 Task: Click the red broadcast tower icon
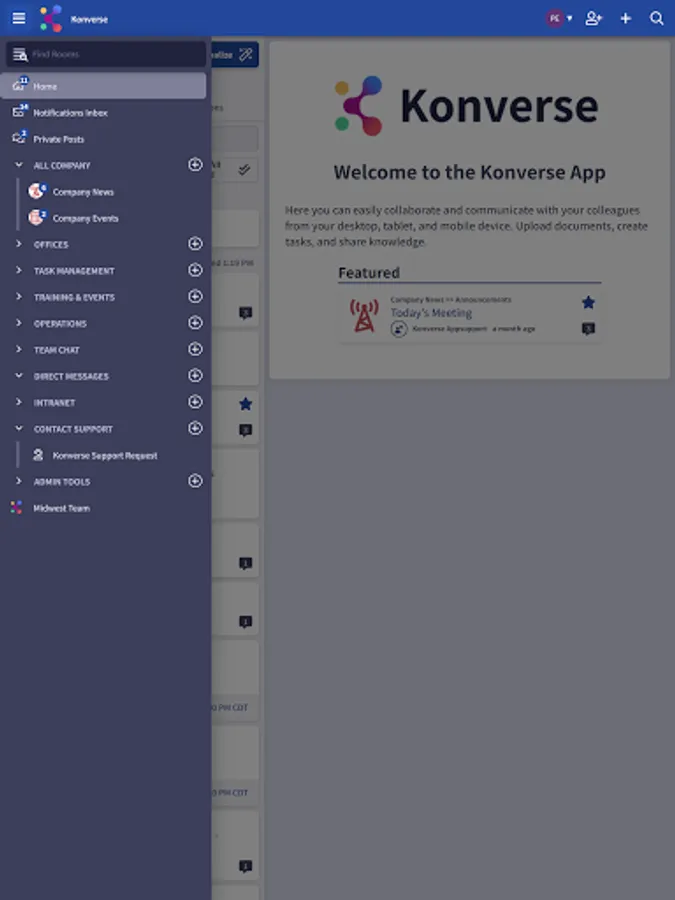tap(364, 316)
